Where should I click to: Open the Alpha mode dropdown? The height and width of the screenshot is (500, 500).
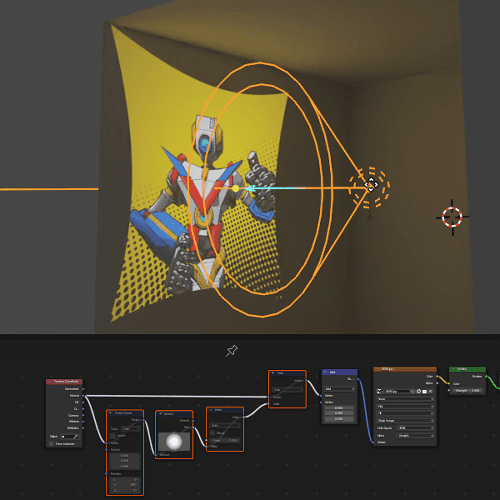pos(416,436)
